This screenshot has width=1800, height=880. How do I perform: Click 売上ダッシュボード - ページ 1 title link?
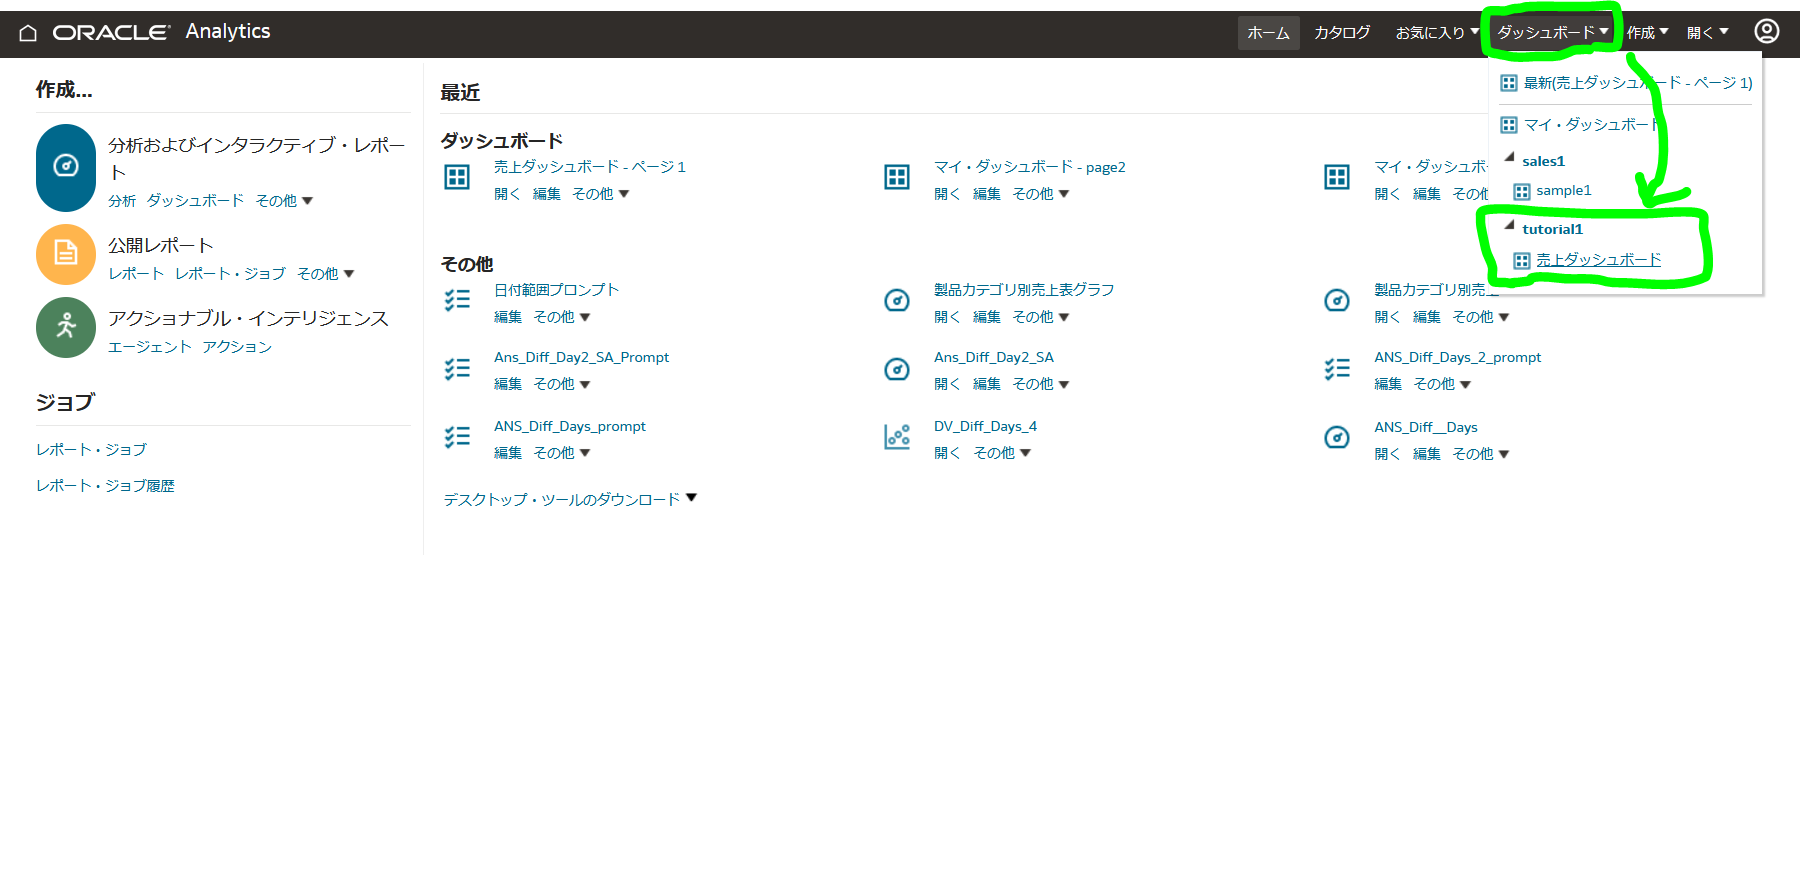(x=589, y=167)
